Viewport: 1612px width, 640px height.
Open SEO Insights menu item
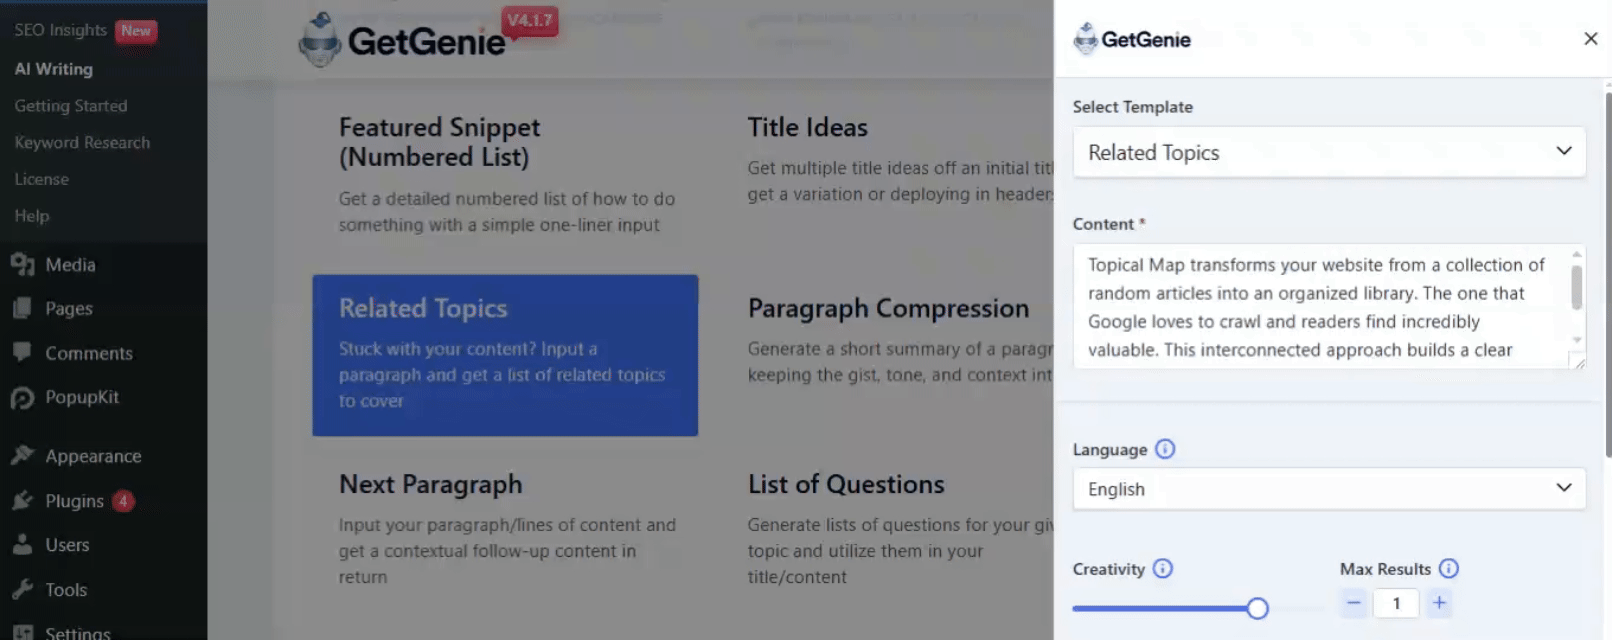[60, 30]
